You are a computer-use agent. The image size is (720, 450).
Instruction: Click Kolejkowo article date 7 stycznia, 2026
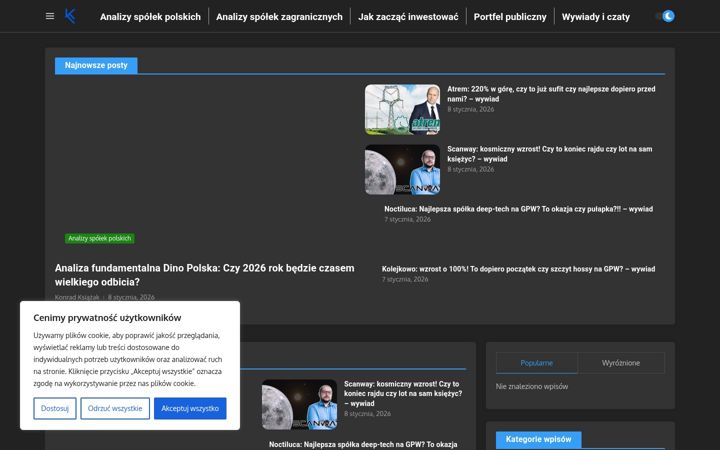pyautogui.click(x=405, y=279)
